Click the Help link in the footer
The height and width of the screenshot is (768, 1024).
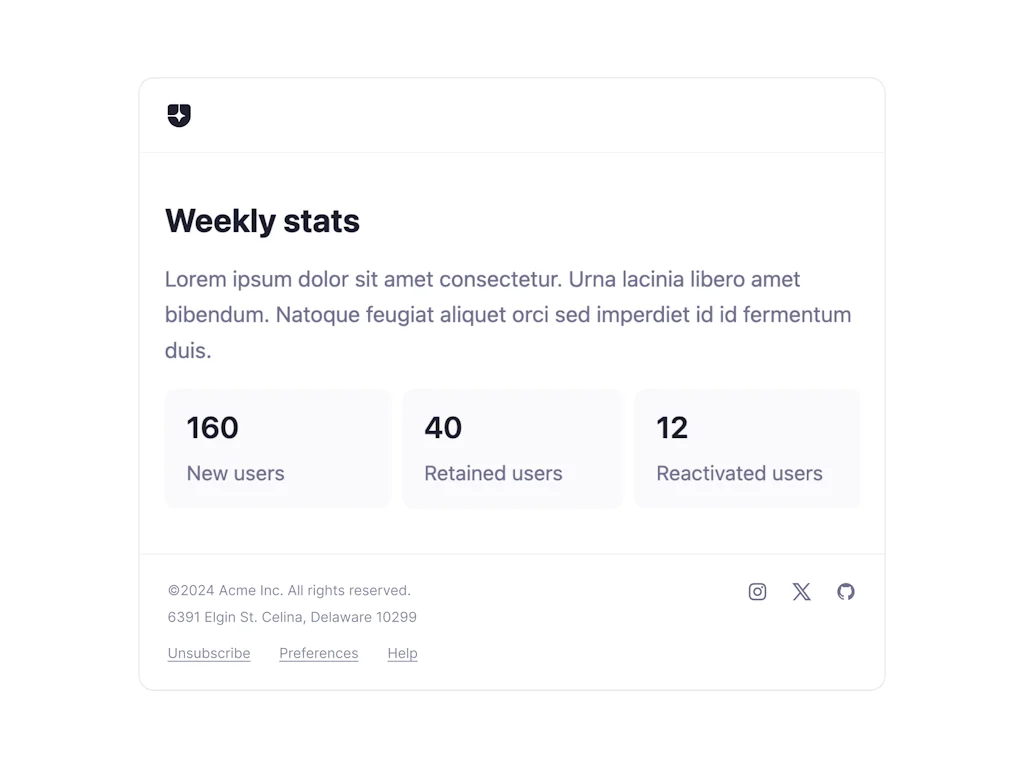pos(402,653)
